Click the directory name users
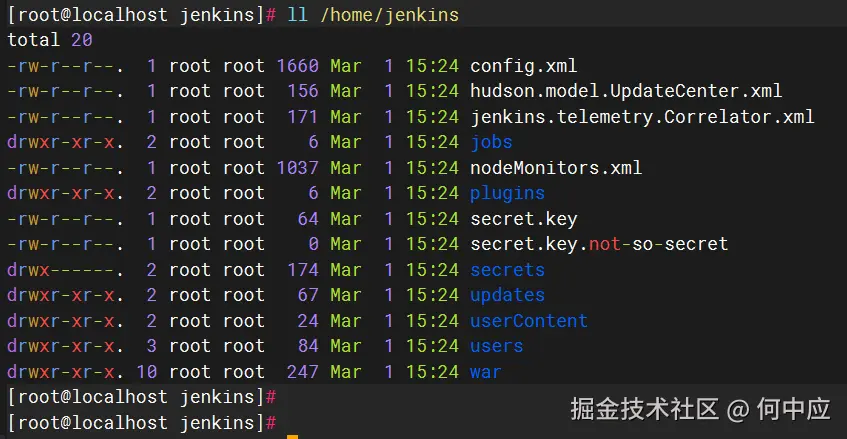Viewport: 847px width, 439px height. pyautogui.click(x=496, y=346)
